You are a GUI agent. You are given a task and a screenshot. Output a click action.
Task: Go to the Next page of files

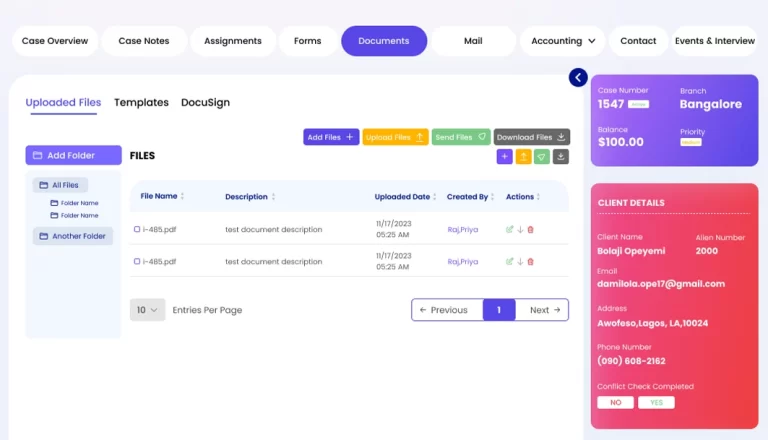(x=542, y=310)
